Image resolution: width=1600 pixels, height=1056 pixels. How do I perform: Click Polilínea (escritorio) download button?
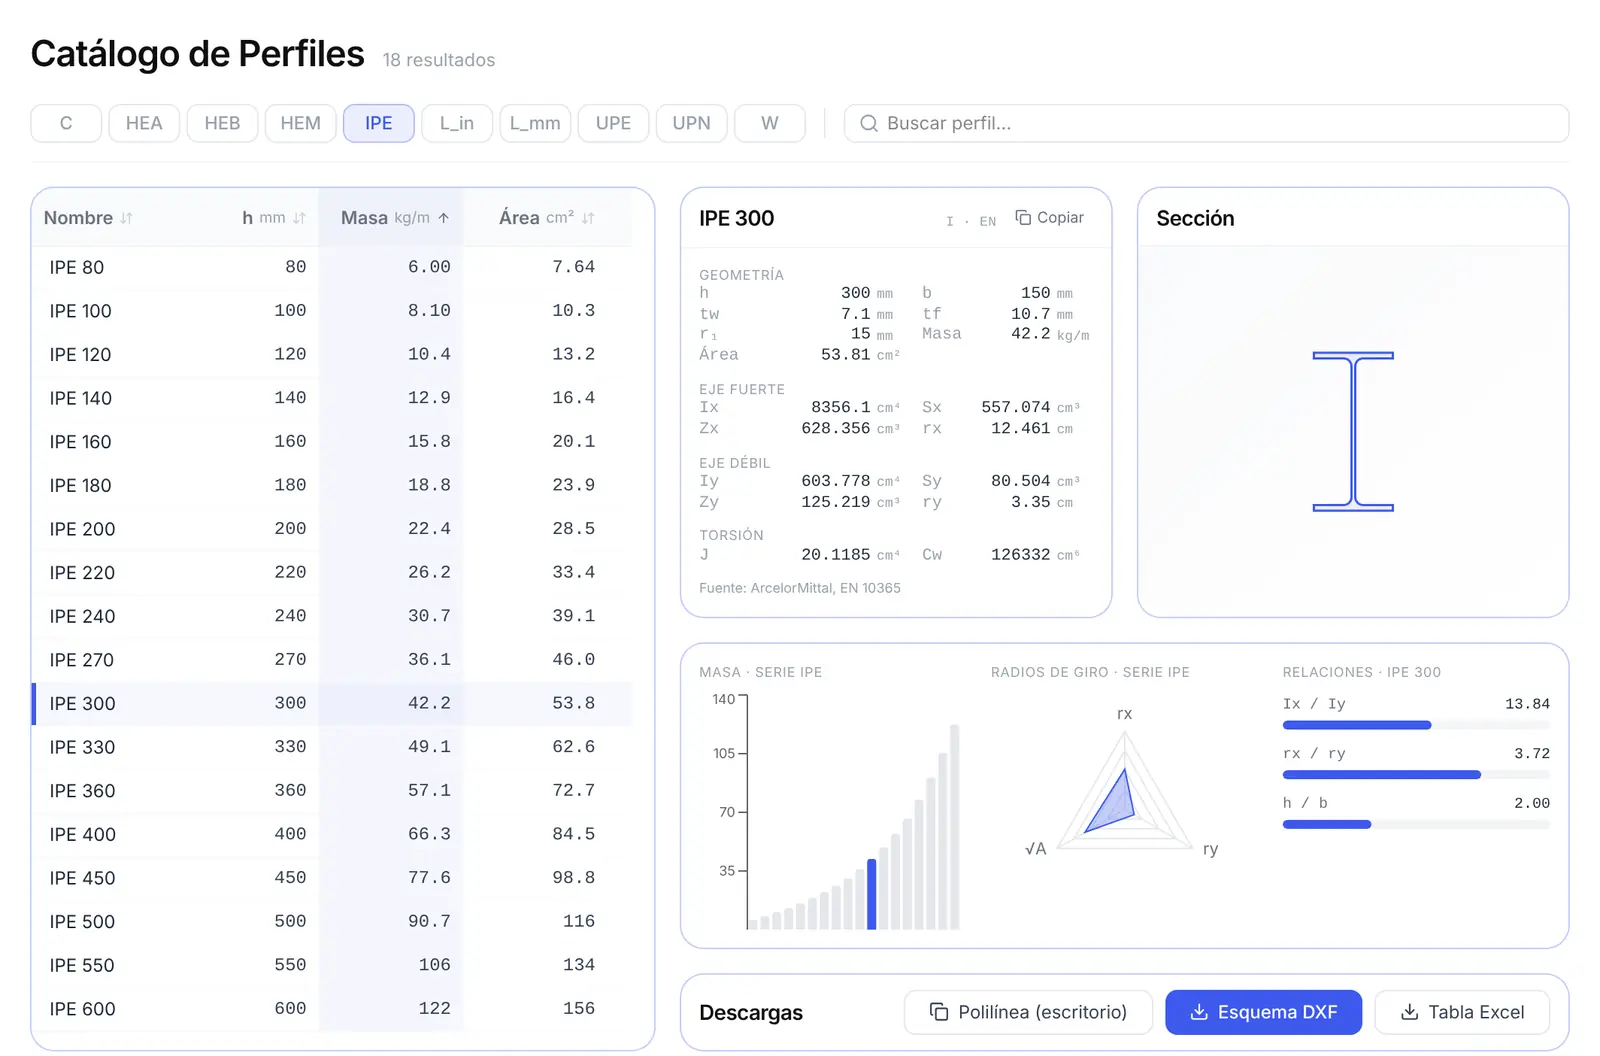pos(1028,1012)
